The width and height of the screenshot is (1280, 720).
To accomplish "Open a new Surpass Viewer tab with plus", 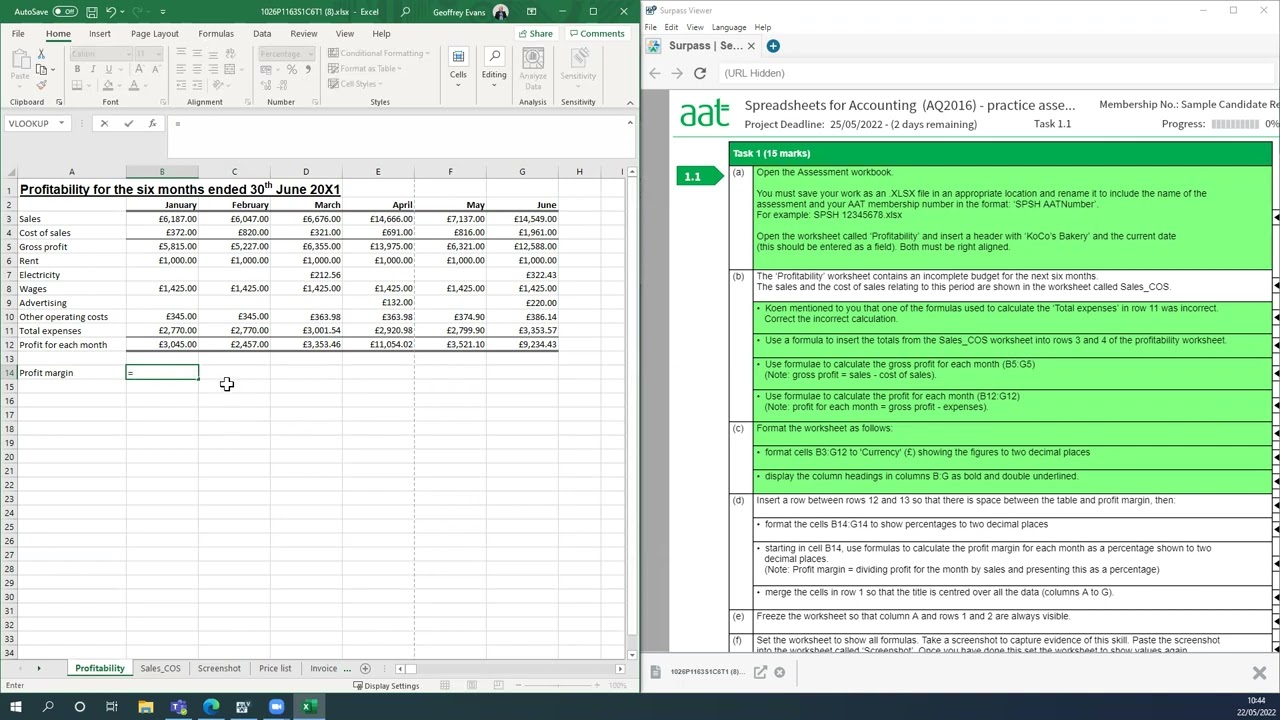I will click(773, 46).
